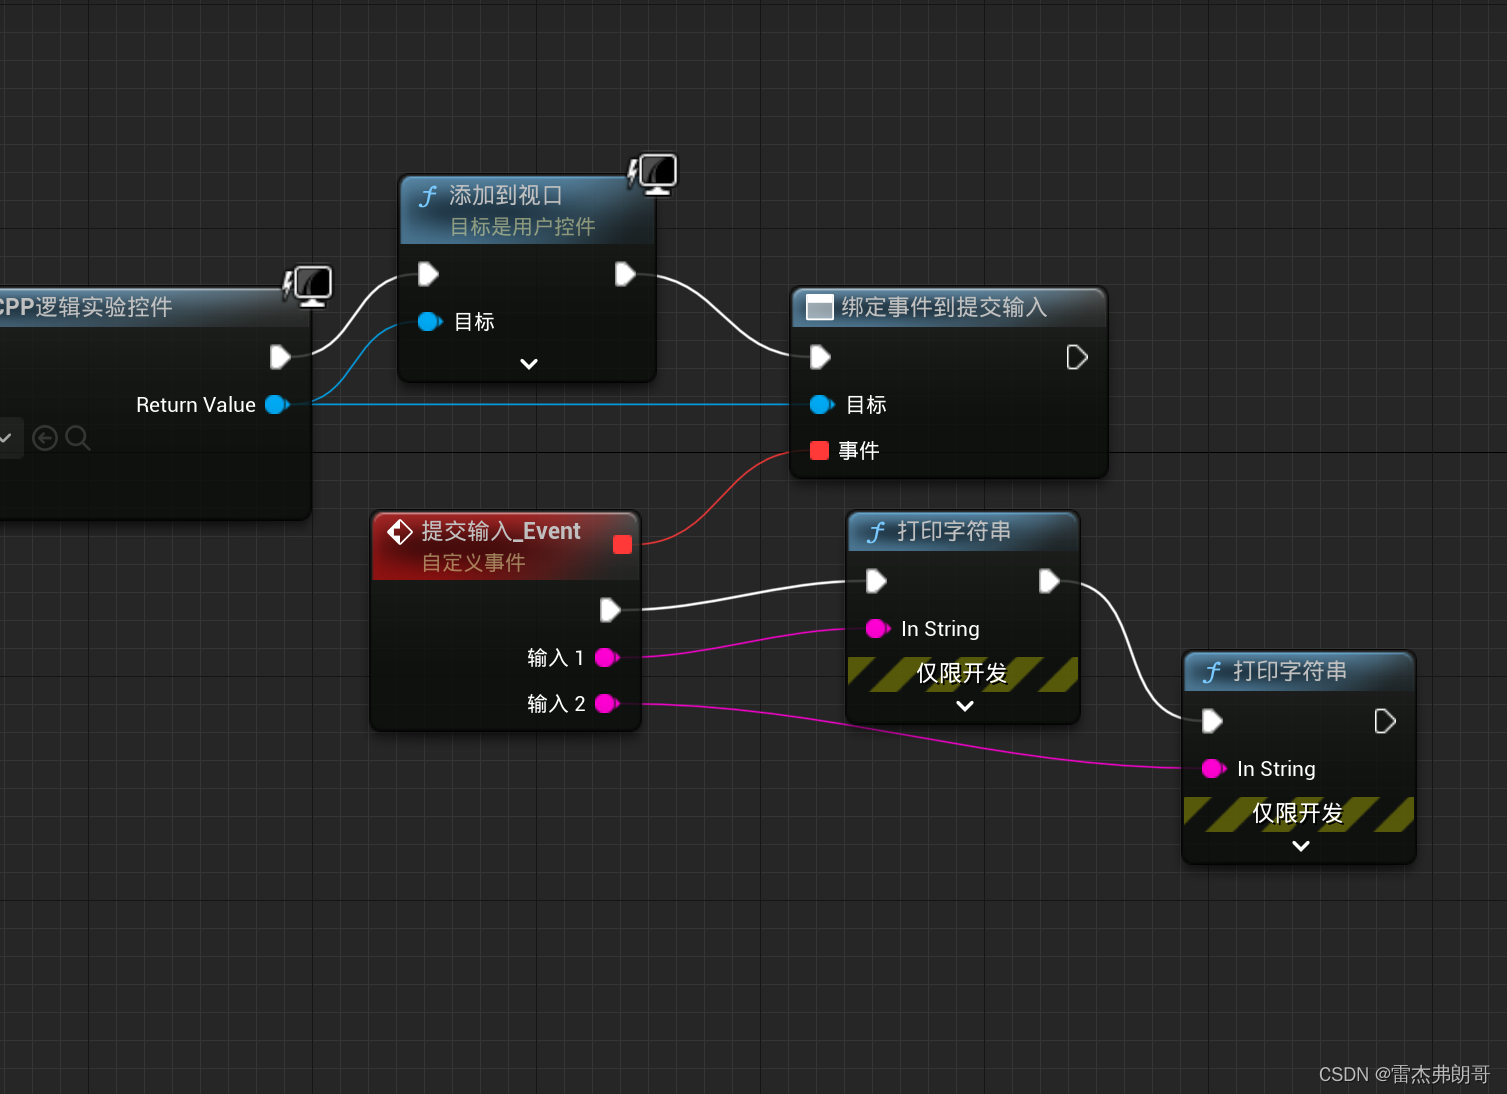The height and width of the screenshot is (1094, 1507).
Task: Click the Return Value output pin
Action: coord(277,405)
